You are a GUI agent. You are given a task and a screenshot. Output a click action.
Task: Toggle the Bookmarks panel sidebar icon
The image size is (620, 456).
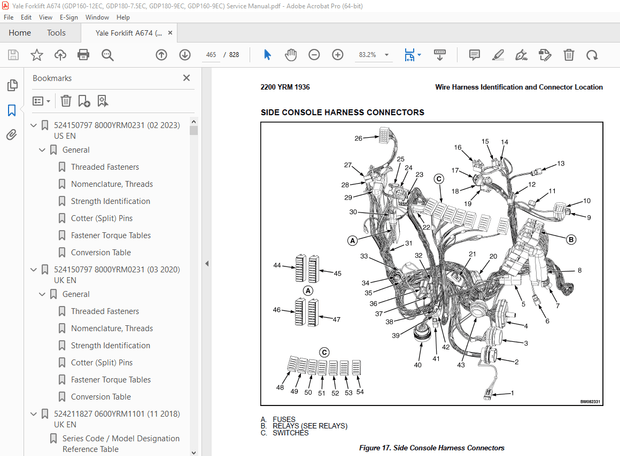tap(12, 110)
